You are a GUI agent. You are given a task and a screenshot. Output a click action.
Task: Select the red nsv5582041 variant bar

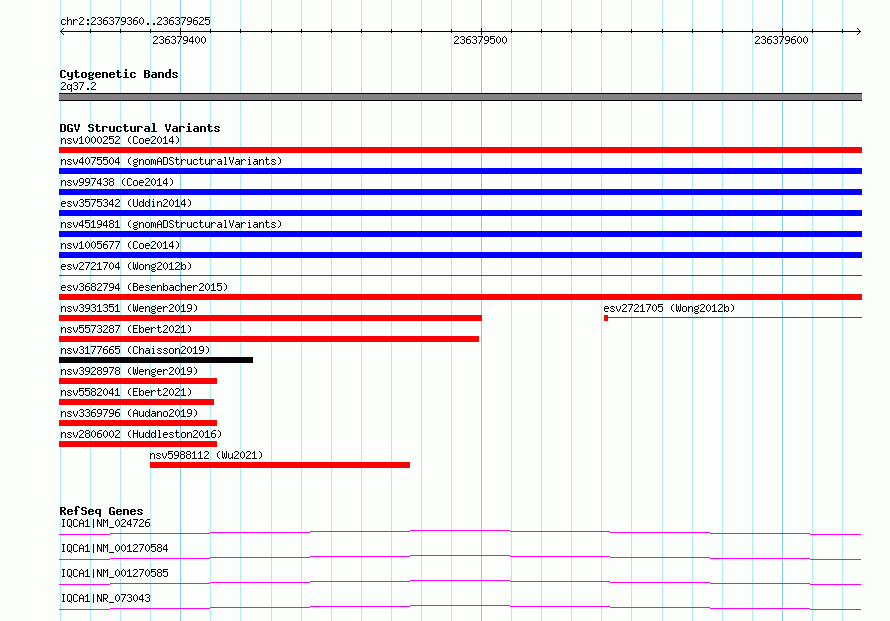(136, 402)
